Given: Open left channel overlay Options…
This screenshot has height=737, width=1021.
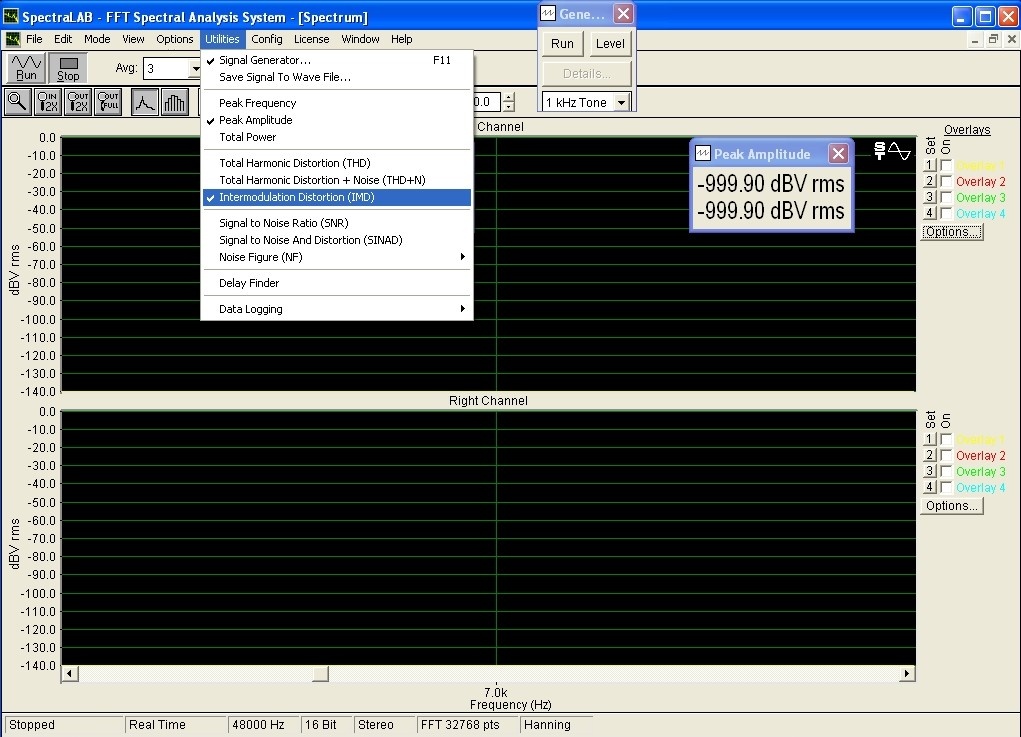Looking at the screenshot, I should [951, 232].
